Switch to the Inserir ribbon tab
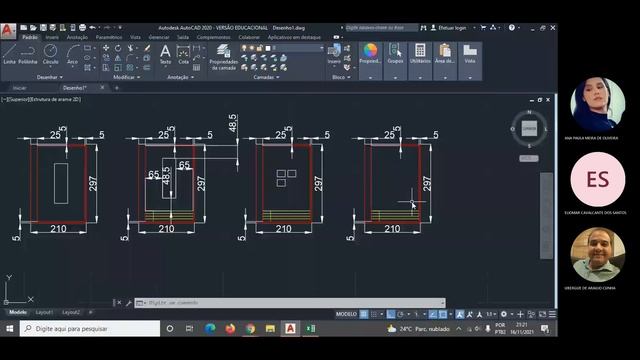The height and width of the screenshot is (360, 640). pos(52,37)
